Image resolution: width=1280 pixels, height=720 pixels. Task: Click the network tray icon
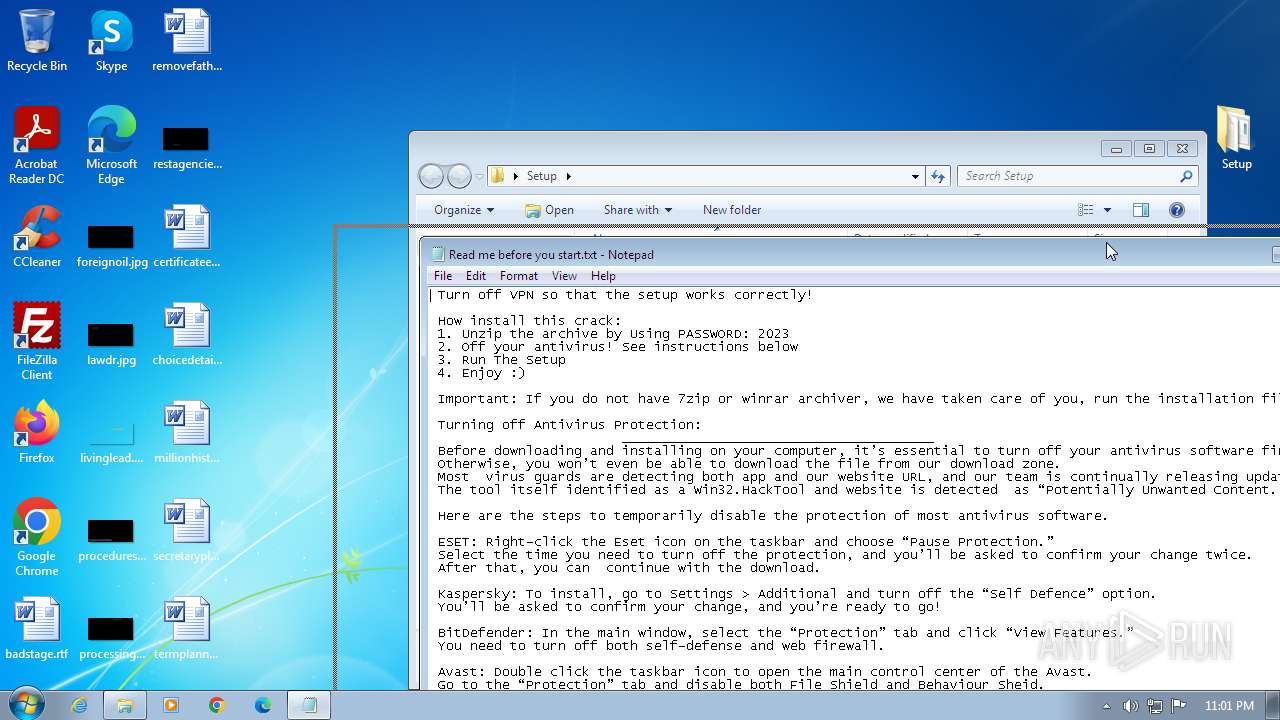pos(1155,706)
